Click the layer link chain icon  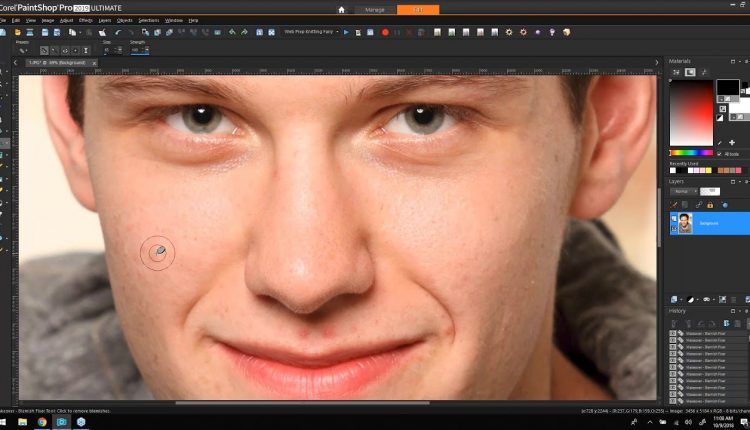[698, 205]
